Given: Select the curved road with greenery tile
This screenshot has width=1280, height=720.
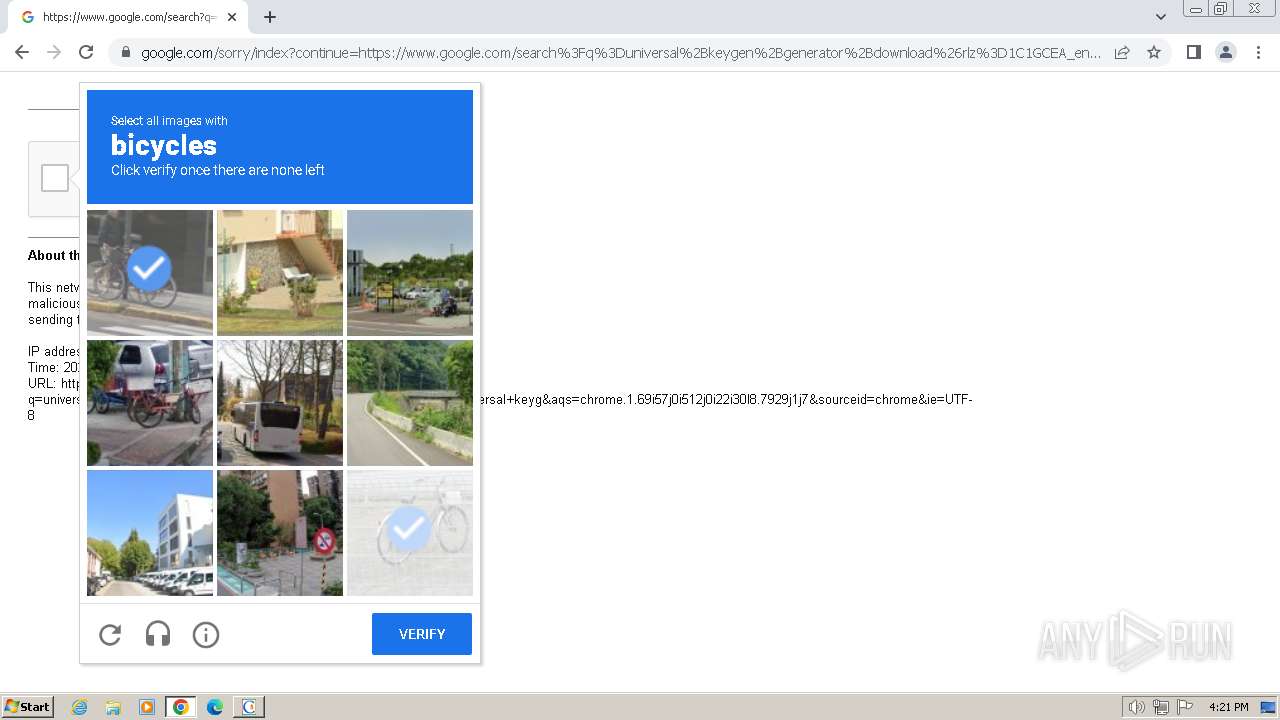Looking at the screenshot, I should (x=410, y=403).
